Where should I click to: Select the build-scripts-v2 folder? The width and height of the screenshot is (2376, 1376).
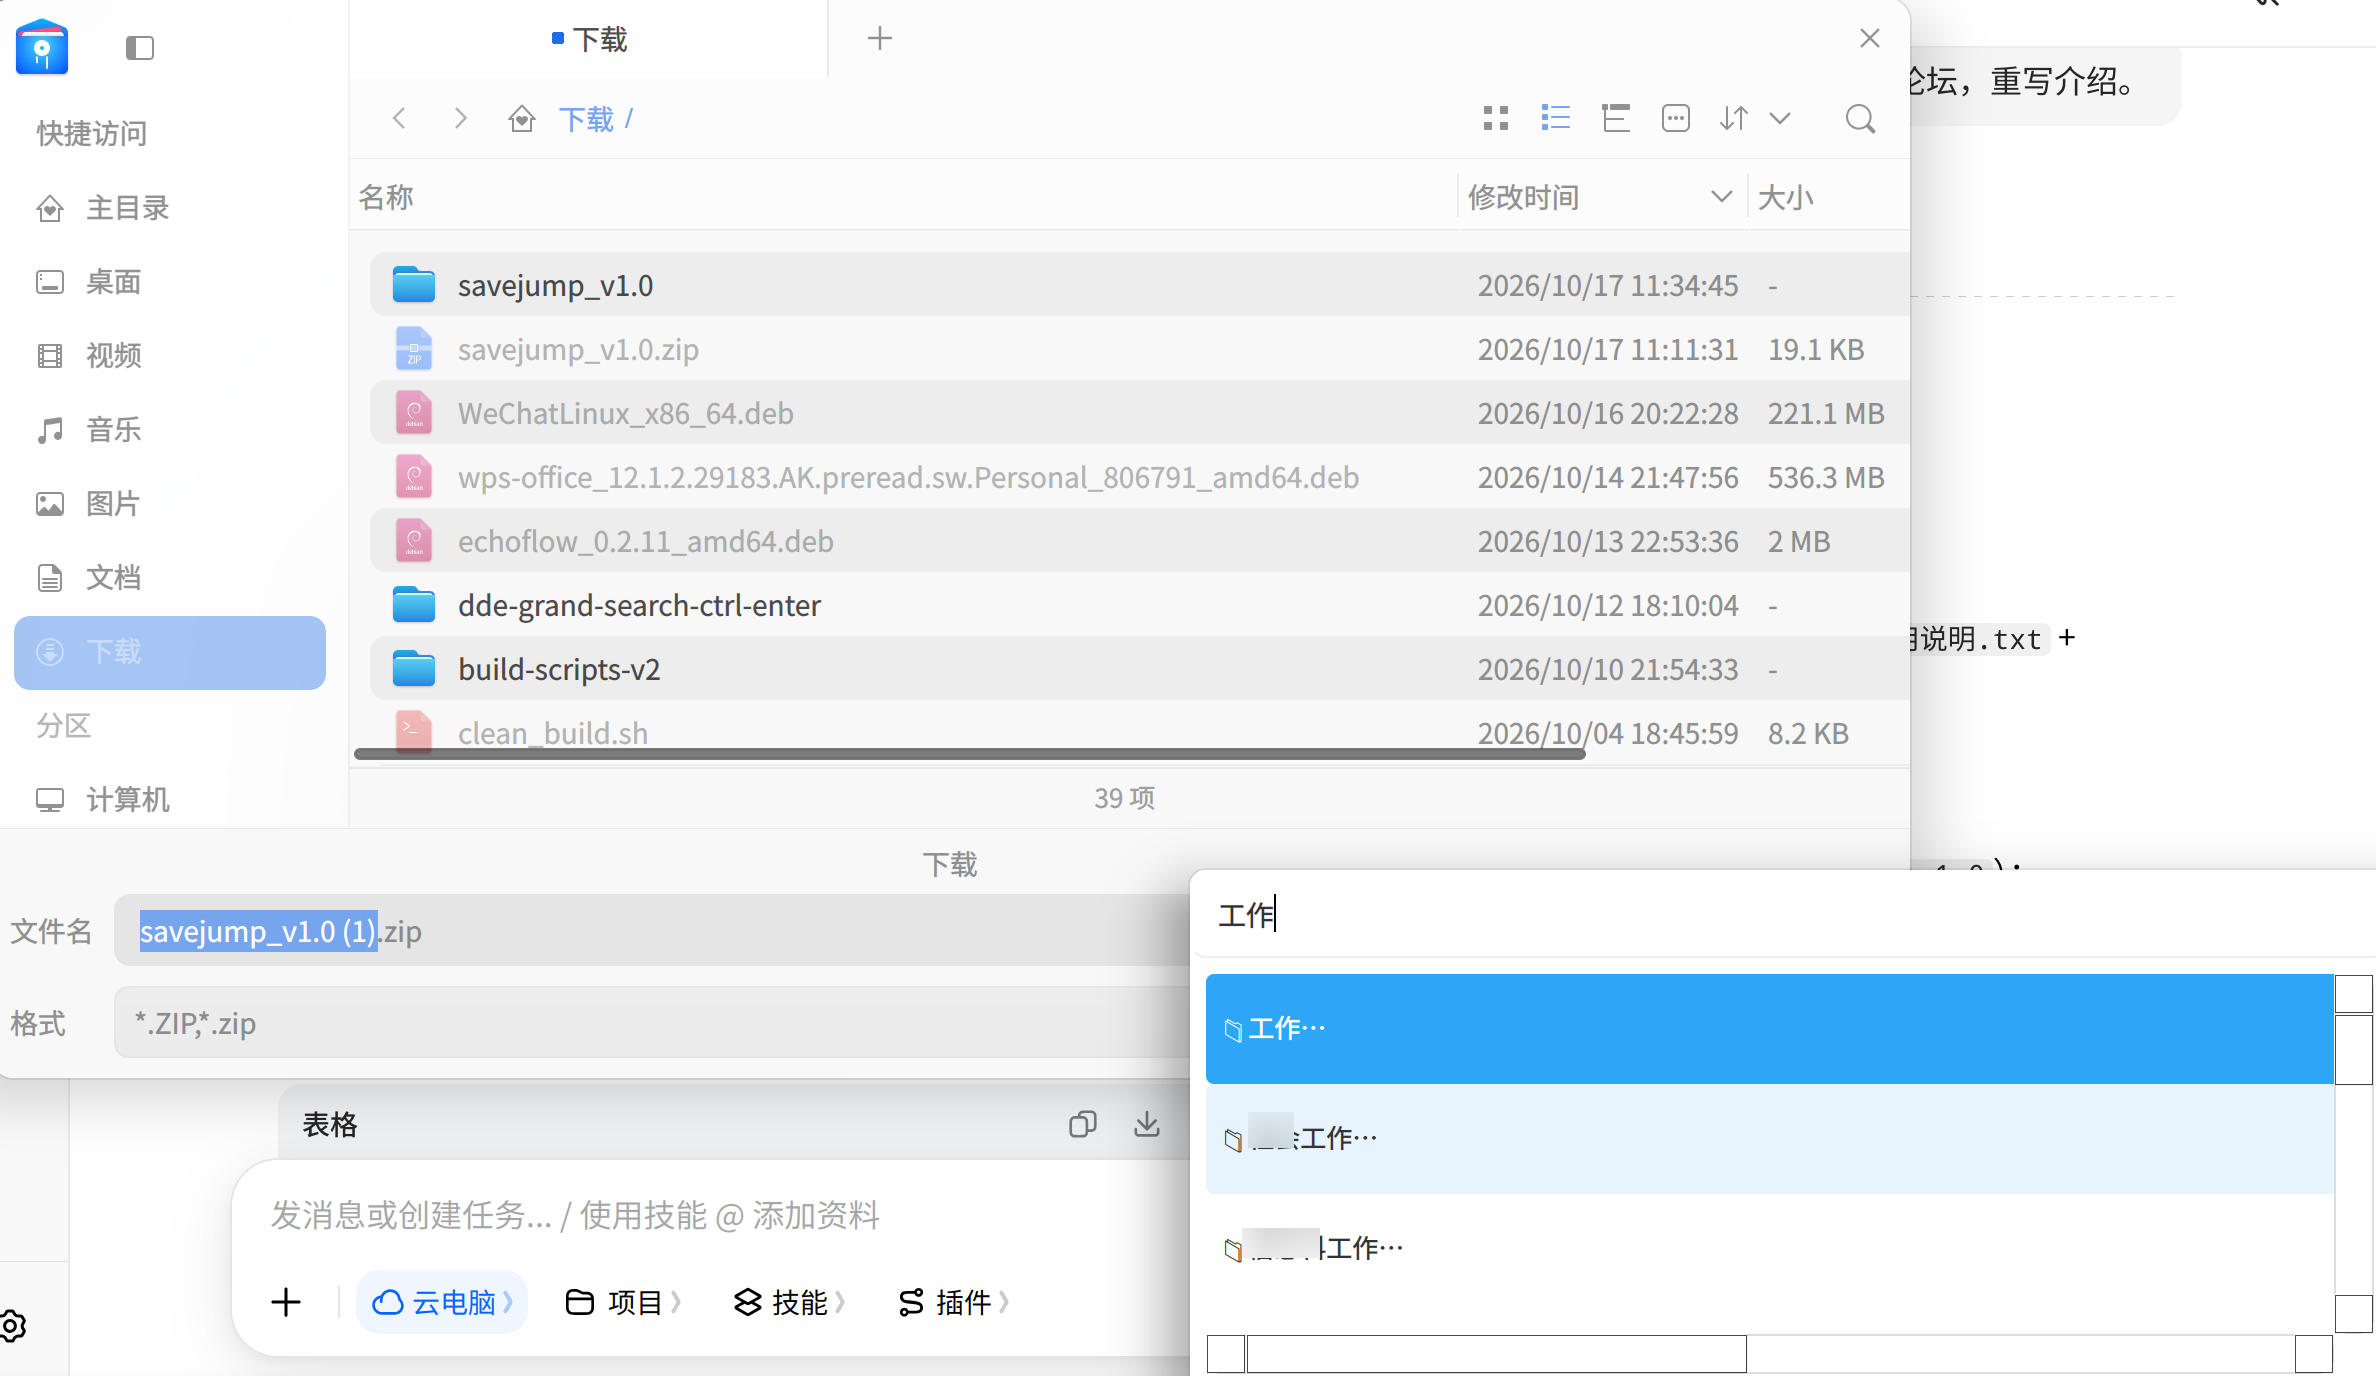[x=1139, y=669]
